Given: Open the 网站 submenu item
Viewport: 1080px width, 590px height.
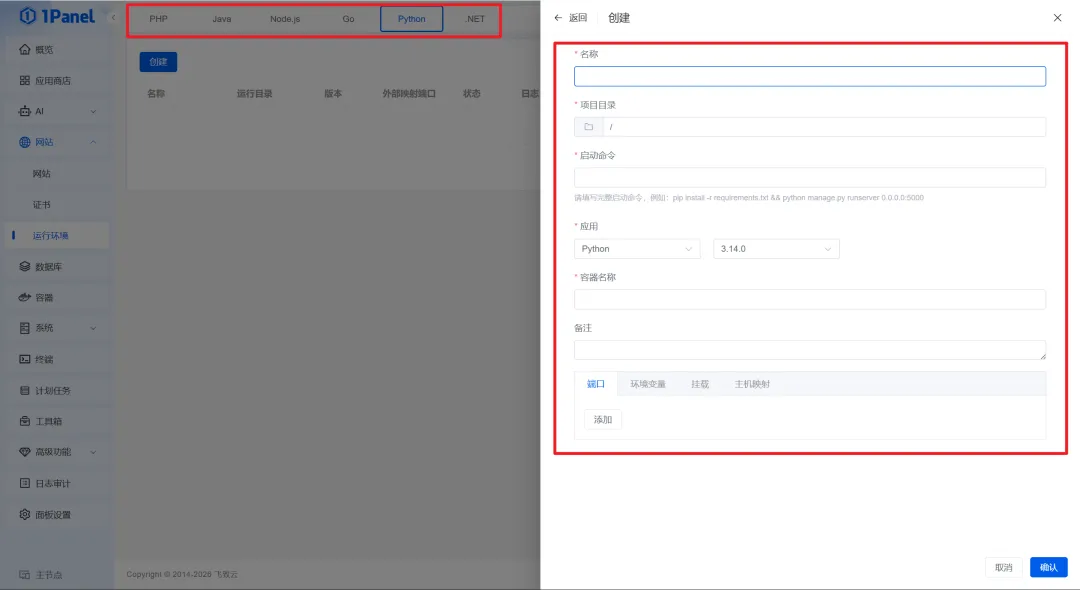Looking at the screenshot, I should [x=41, y=173].
